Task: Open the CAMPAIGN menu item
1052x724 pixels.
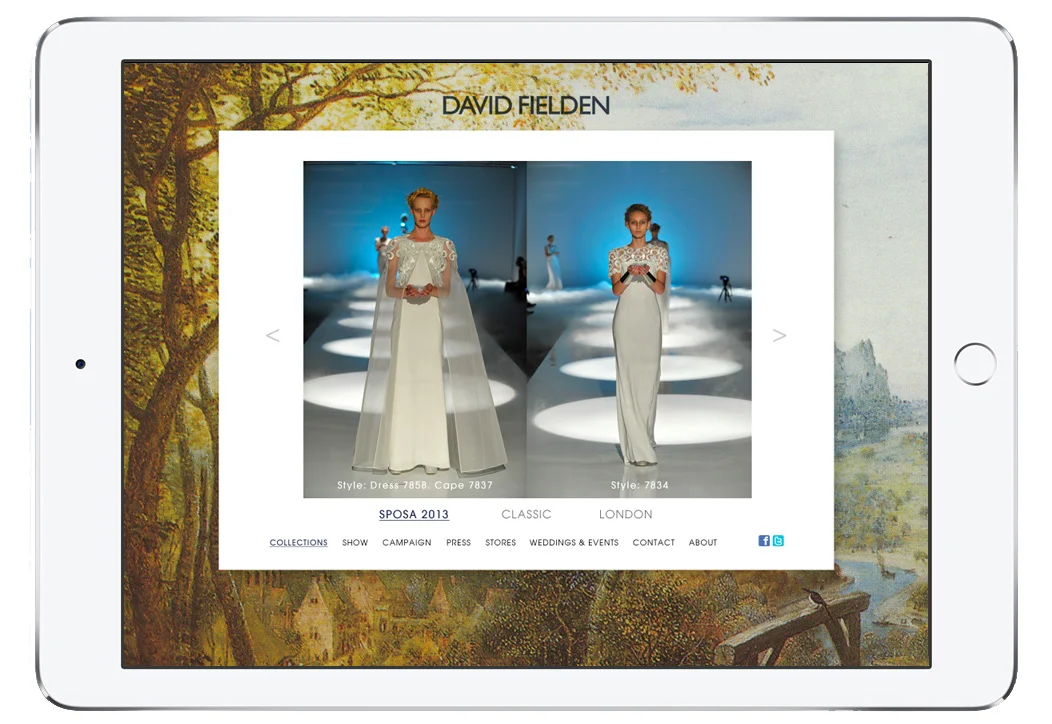Action: click(407, 542)
